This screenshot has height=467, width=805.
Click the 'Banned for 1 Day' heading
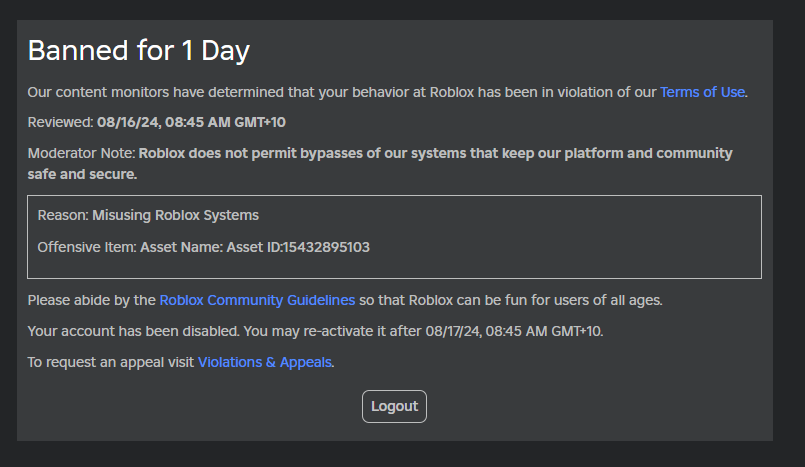(x=139, y=51)
